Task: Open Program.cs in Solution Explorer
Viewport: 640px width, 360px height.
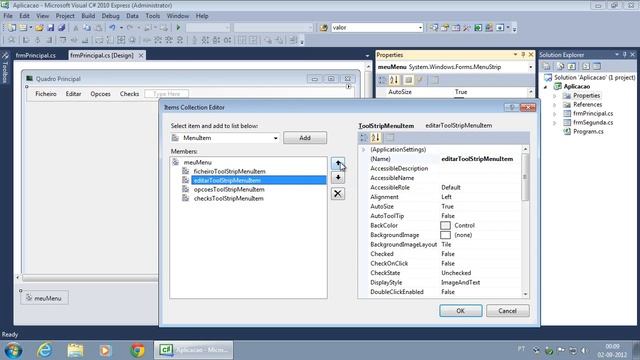Action: click(x=588, y=131)
